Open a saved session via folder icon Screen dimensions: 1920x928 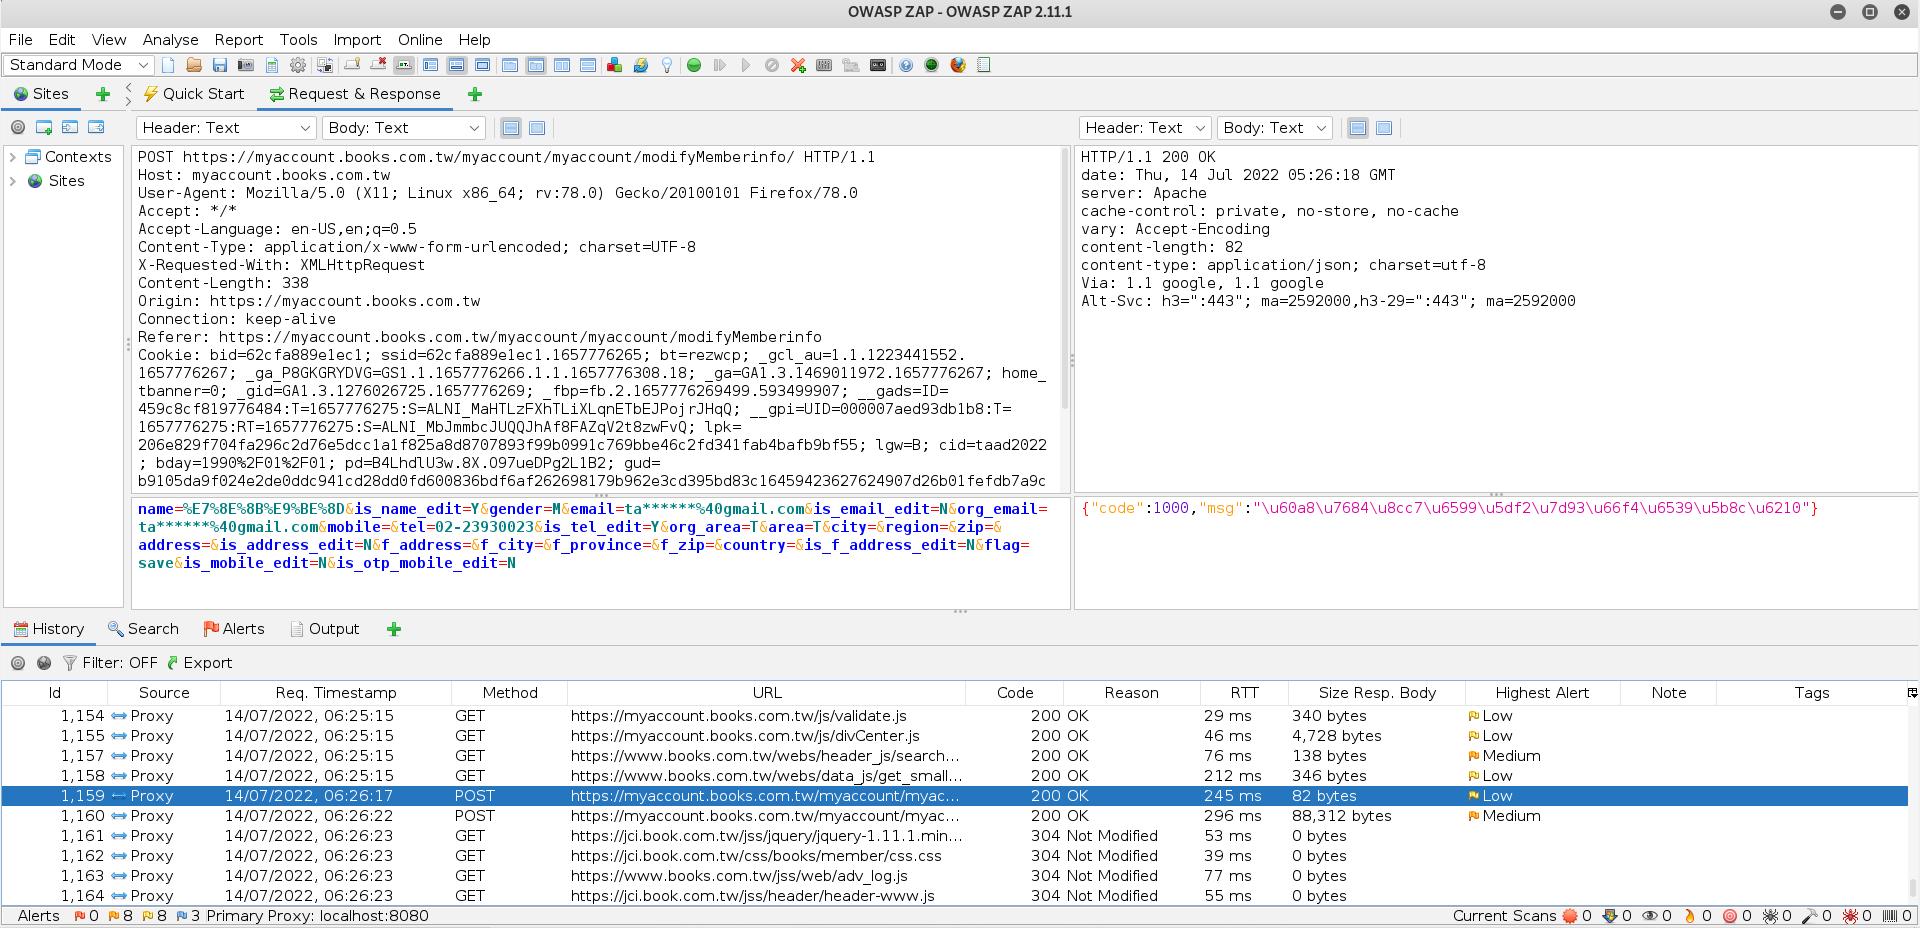tap(194, 65)
